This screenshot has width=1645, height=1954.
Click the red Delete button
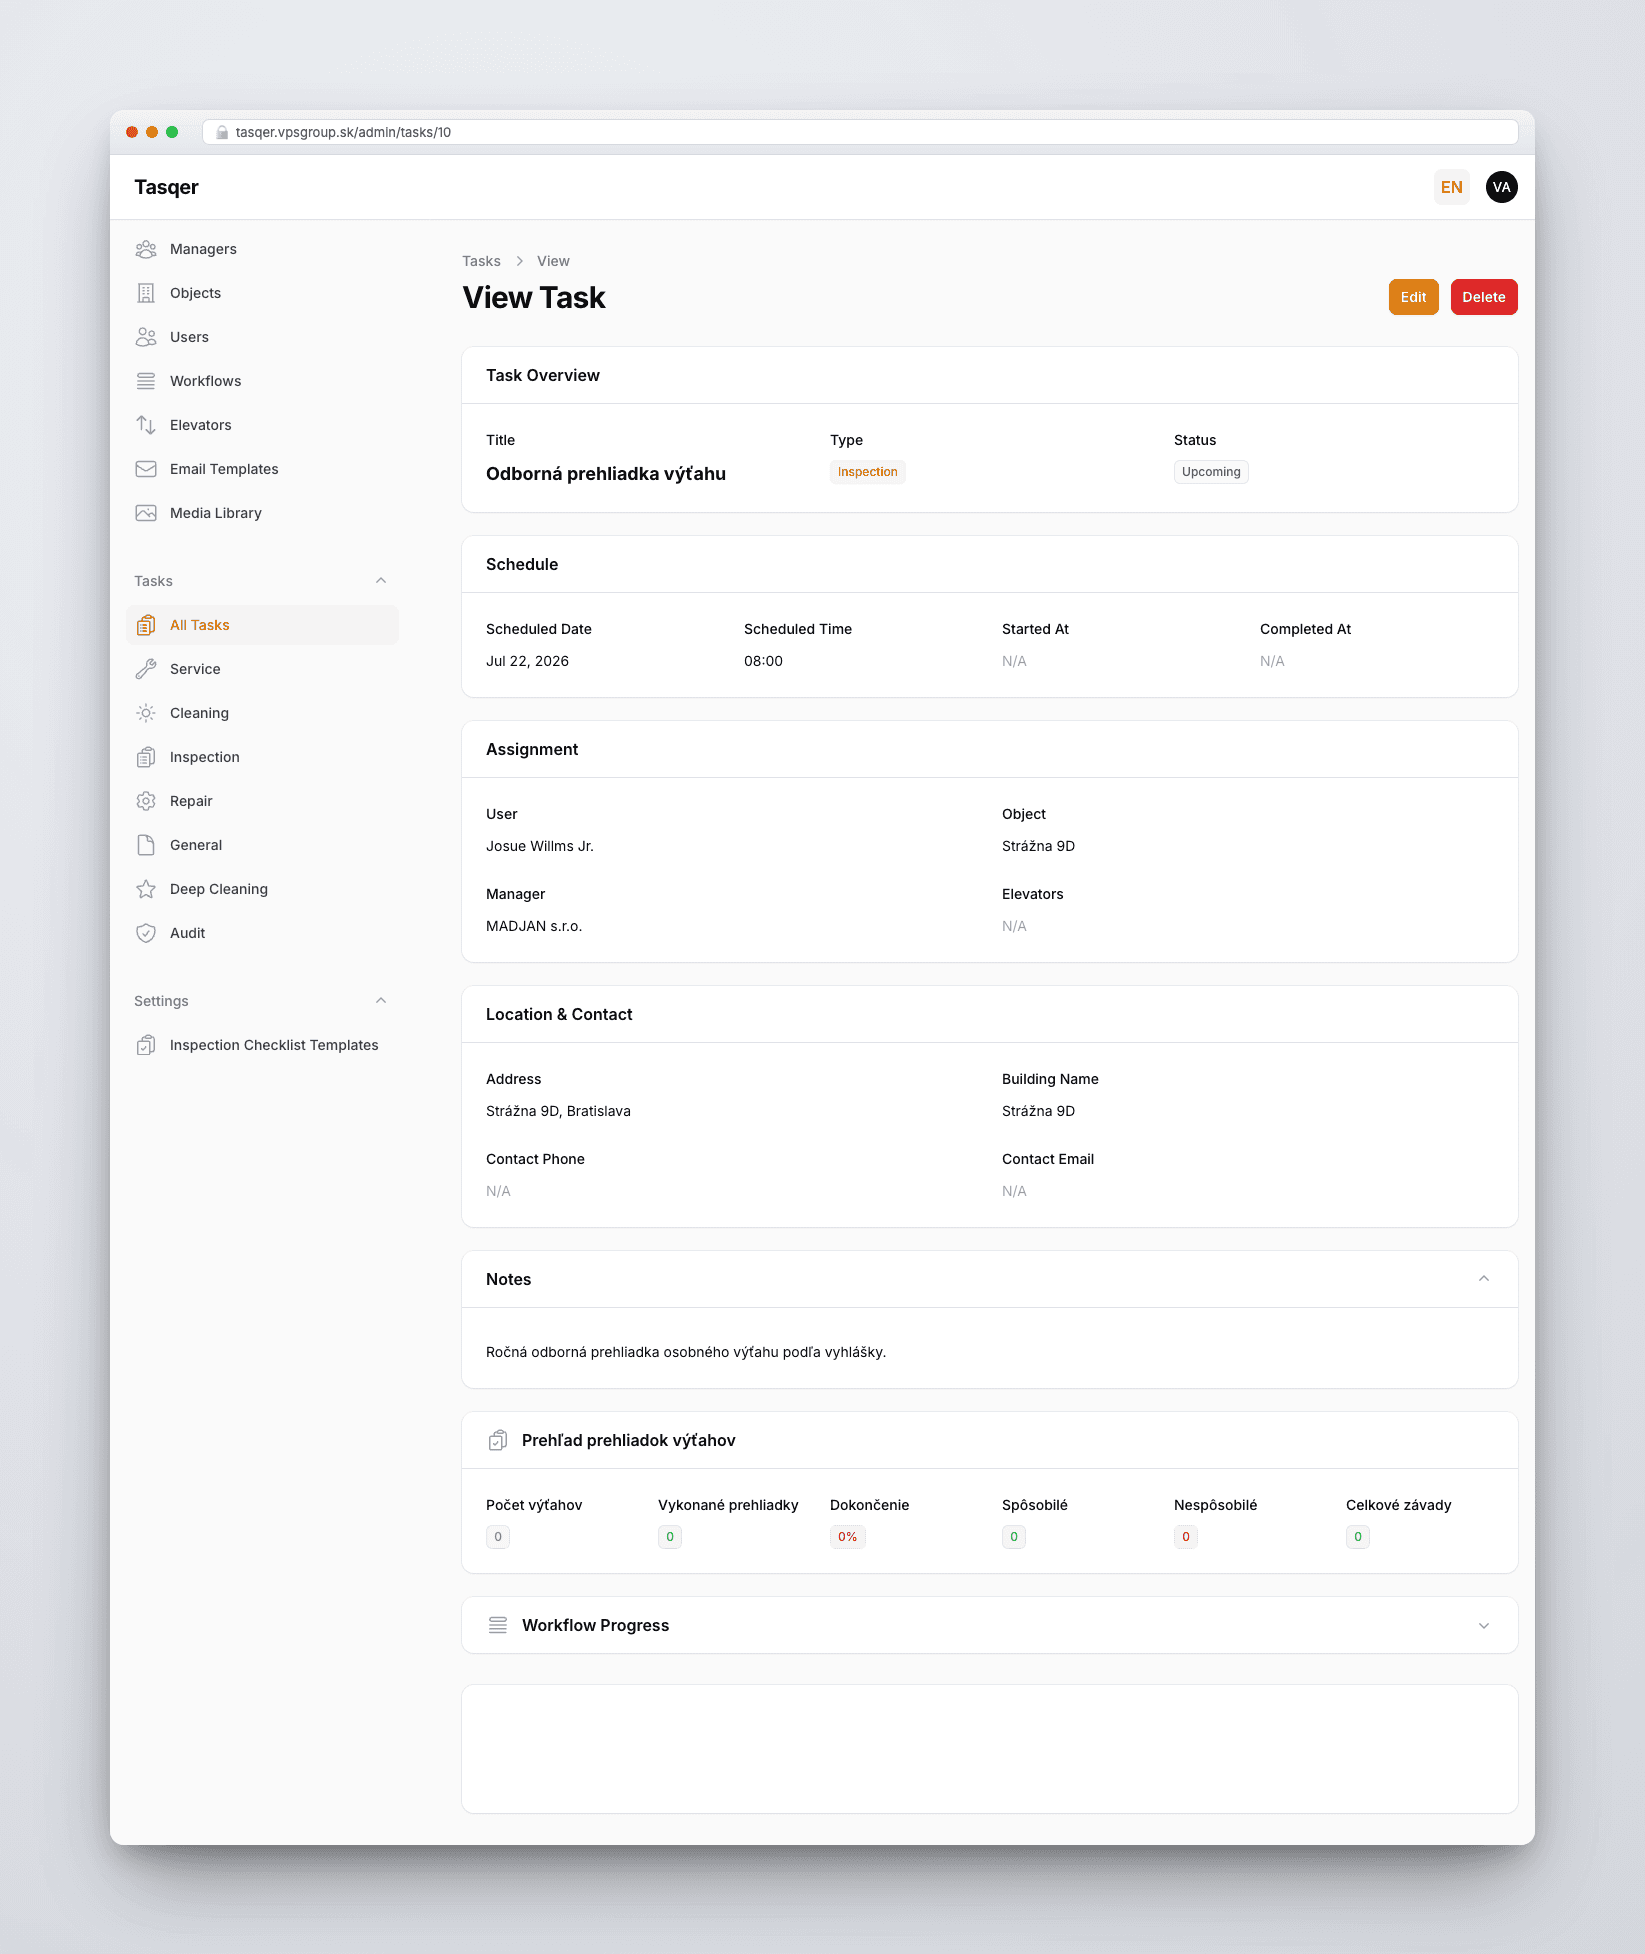(x=1484, y=297)
